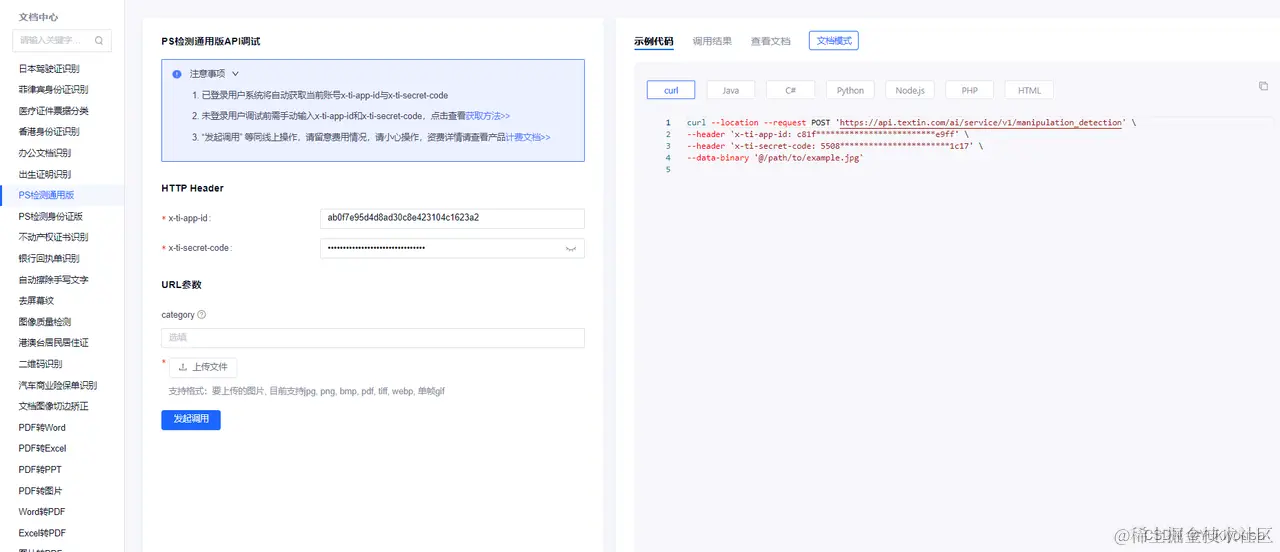The width and height of the screenshot is (1280, 552).
Task: Select the C# code tab
Action: 790,90
